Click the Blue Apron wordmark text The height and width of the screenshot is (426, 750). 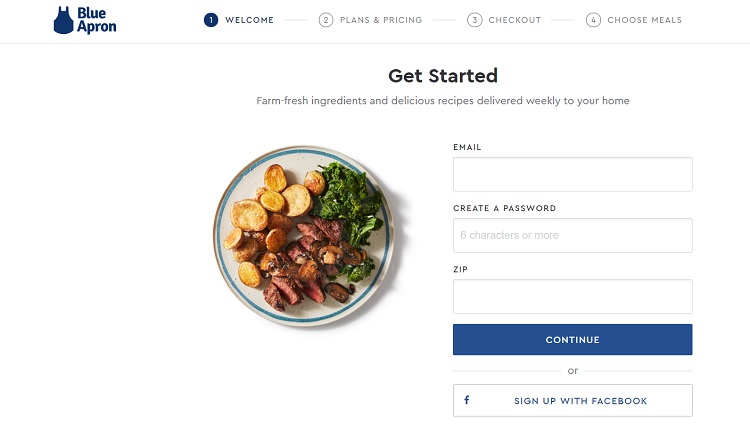click(97, 21)
